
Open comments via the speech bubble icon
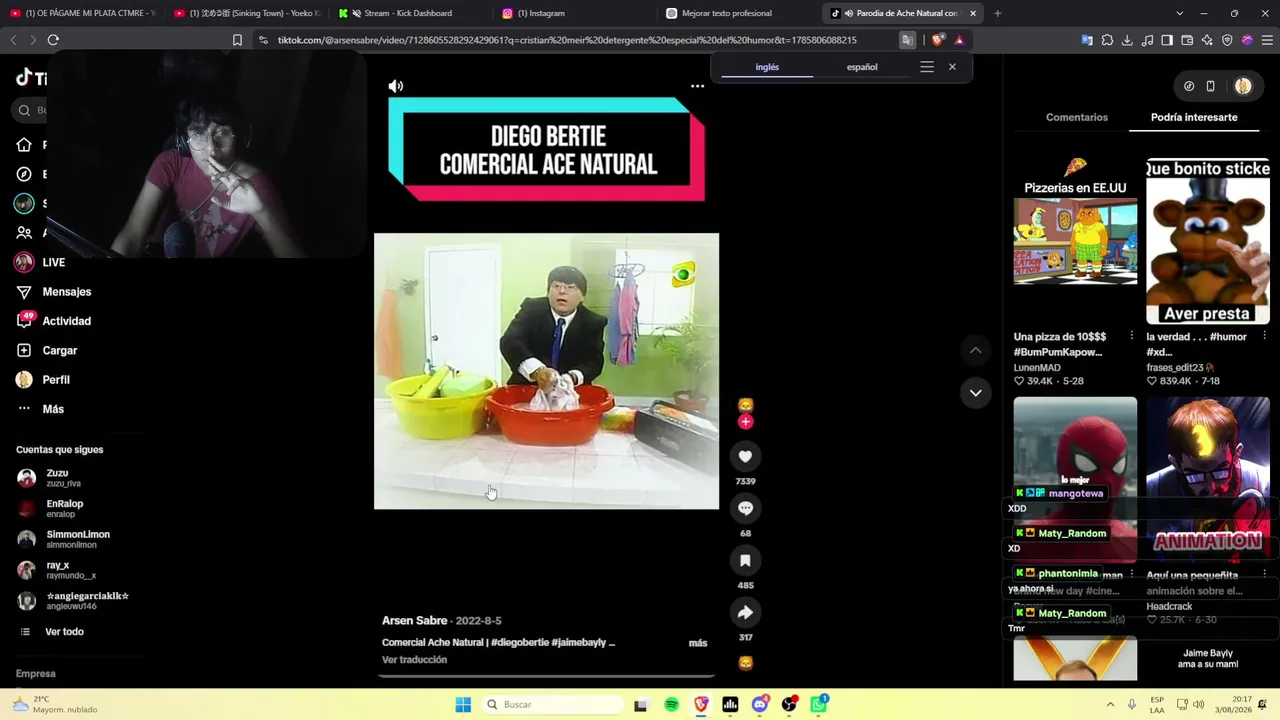point(745,509)
